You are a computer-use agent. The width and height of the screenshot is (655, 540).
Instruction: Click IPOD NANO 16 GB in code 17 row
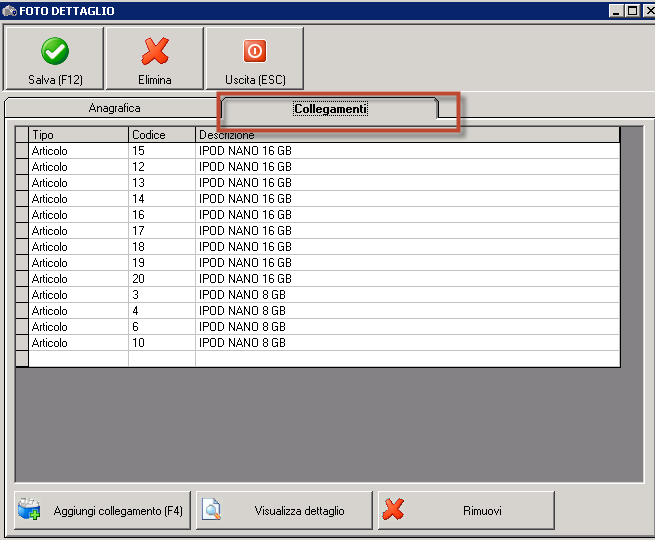tap(245, 231)
